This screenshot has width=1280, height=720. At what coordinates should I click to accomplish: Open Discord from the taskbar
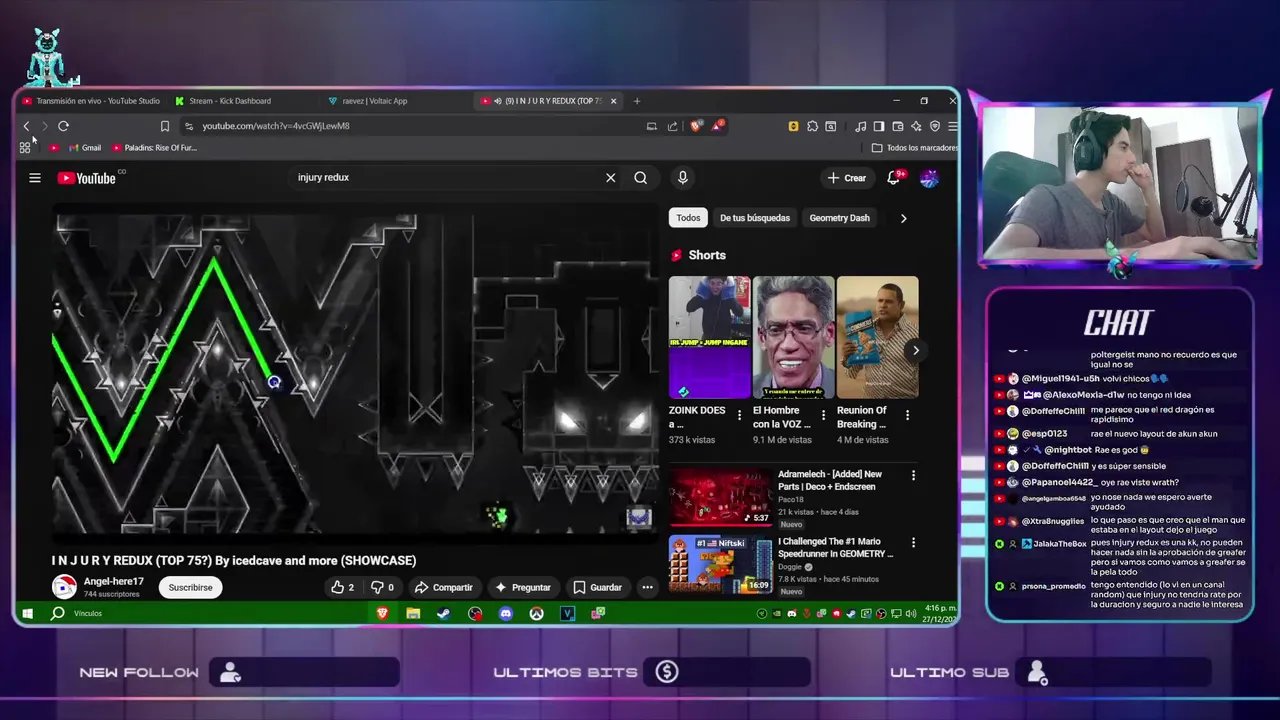click(506, 613)
